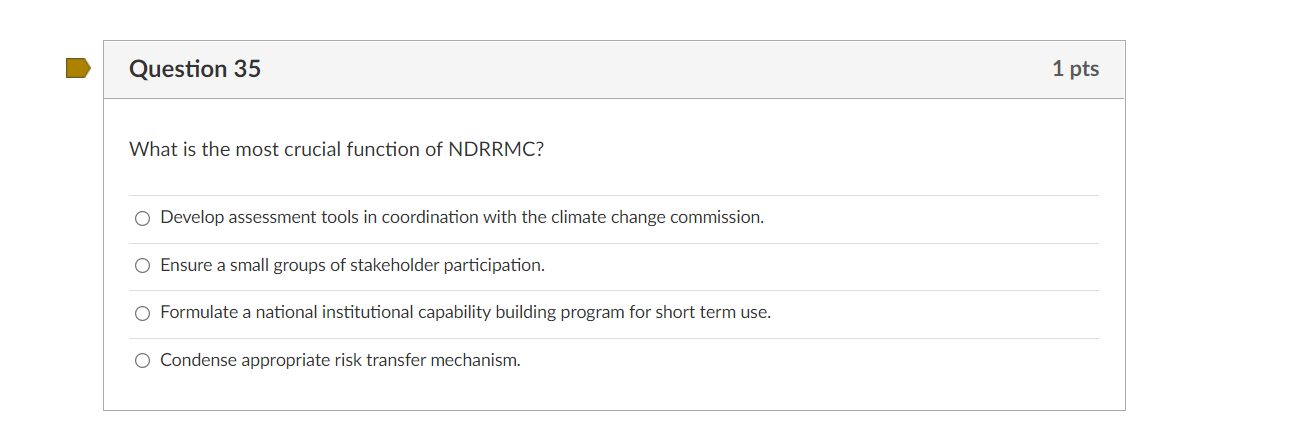The width and height of the screenshot is (1309, 421).
Task: Pick the radio button for "Condense appropriate risk transfer"
Action: 143,361
